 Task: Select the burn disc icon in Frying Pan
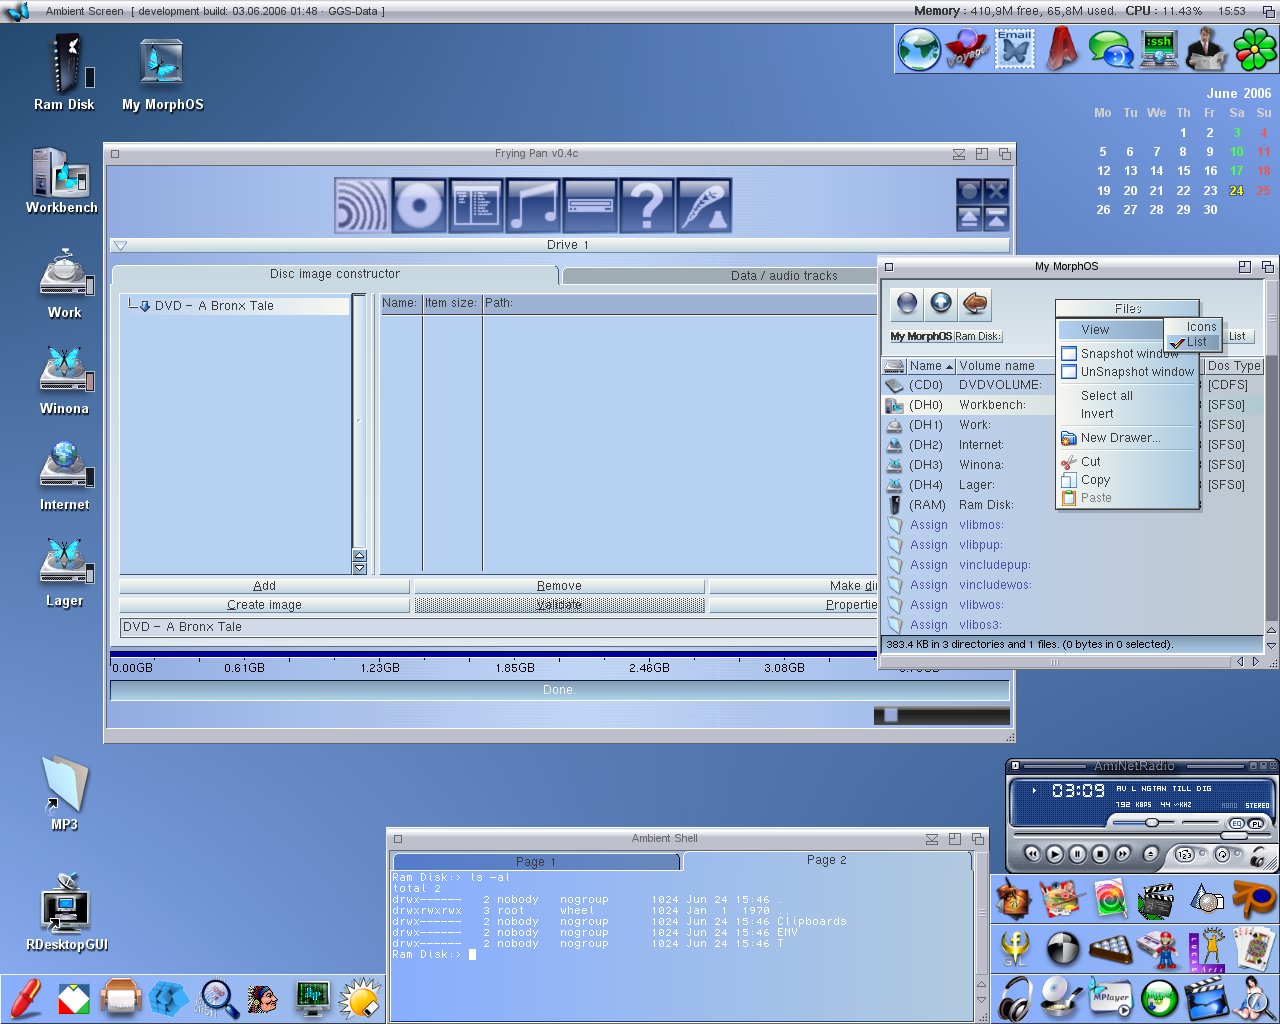tap(418, 204)
